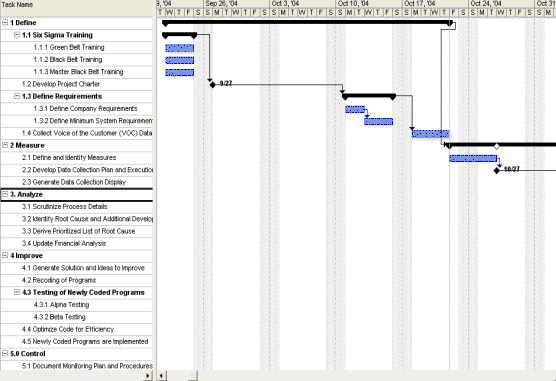
Task: Click the Define and Identify Measures bar
Action: coord(473,158)
